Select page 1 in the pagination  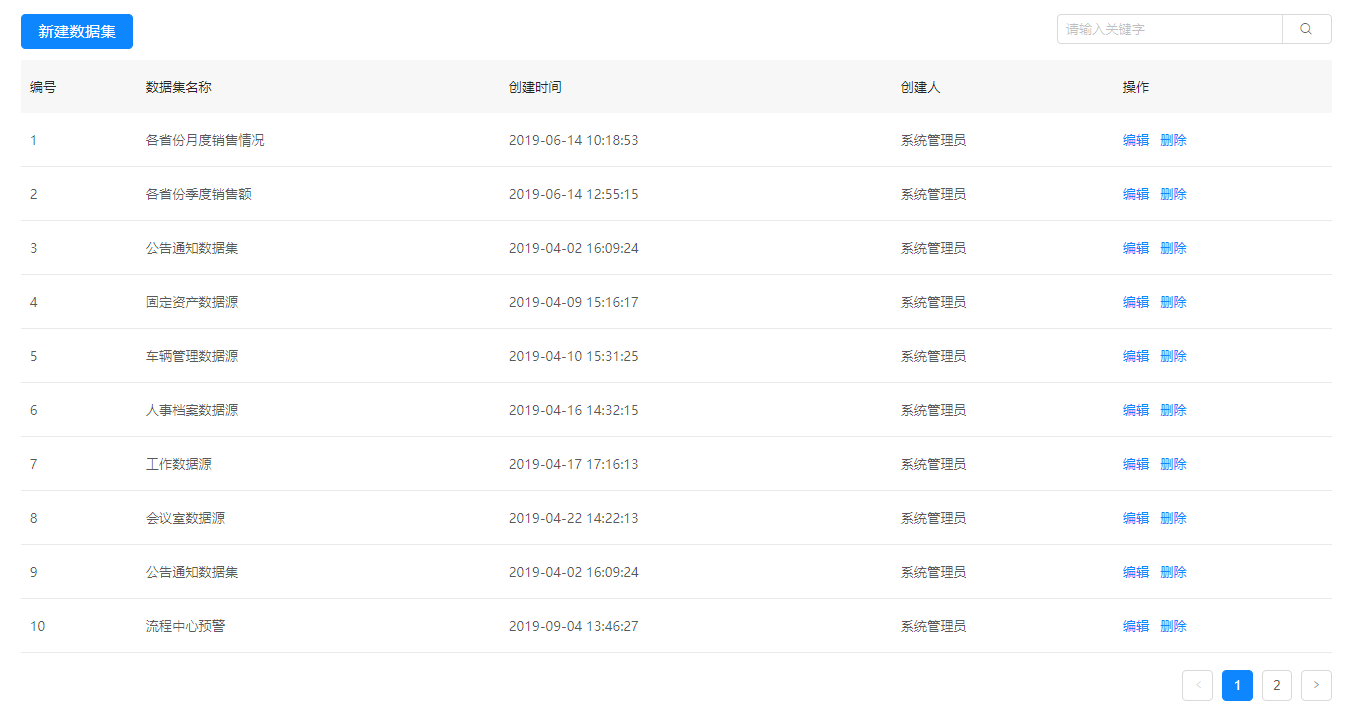(x=1237, y=685)
